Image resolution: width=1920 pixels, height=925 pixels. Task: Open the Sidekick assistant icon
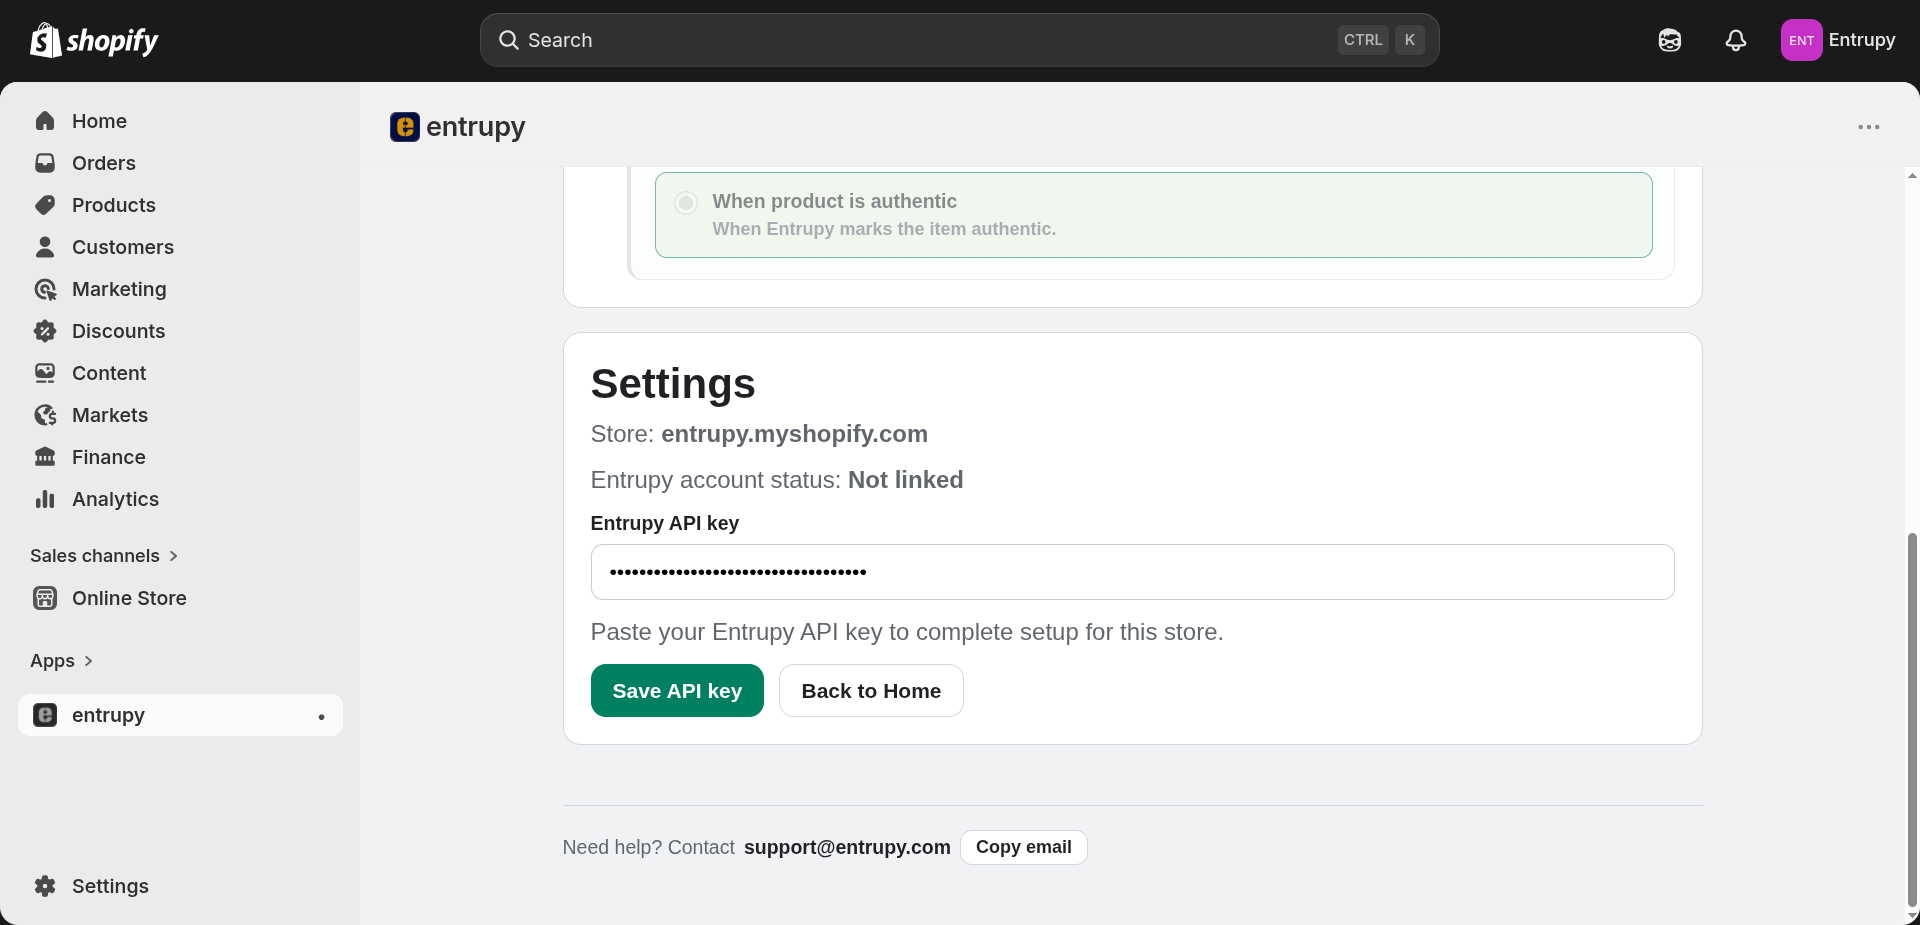(x=1669, y=40)
